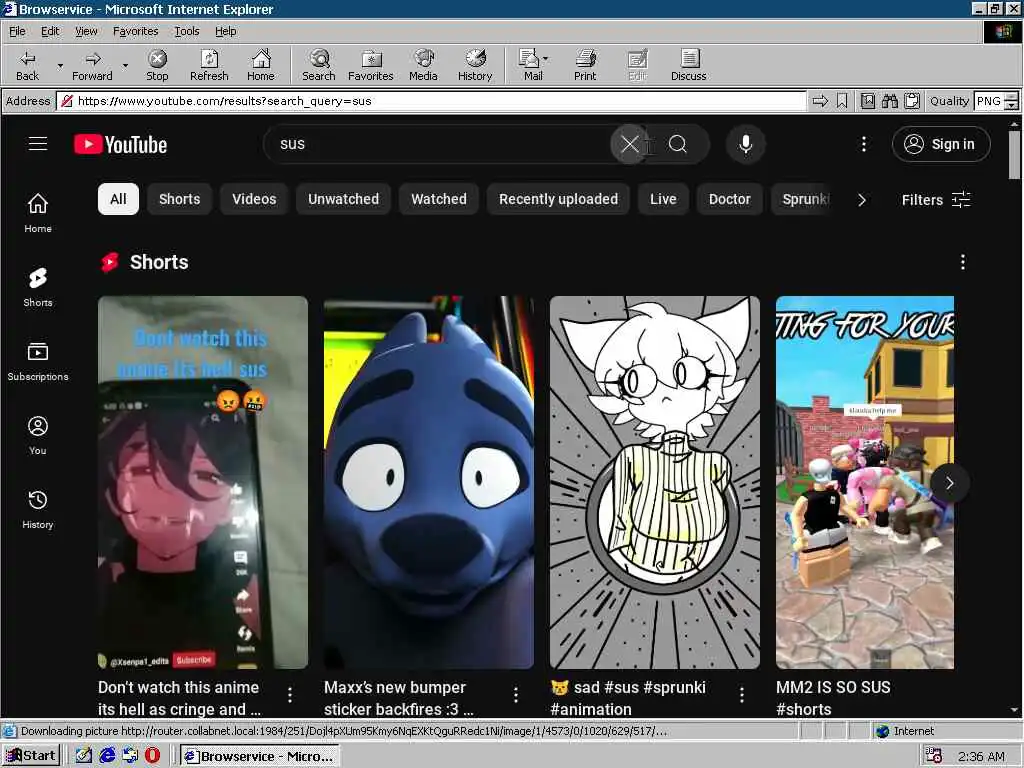Go to the browser Home page

(261, 65)
